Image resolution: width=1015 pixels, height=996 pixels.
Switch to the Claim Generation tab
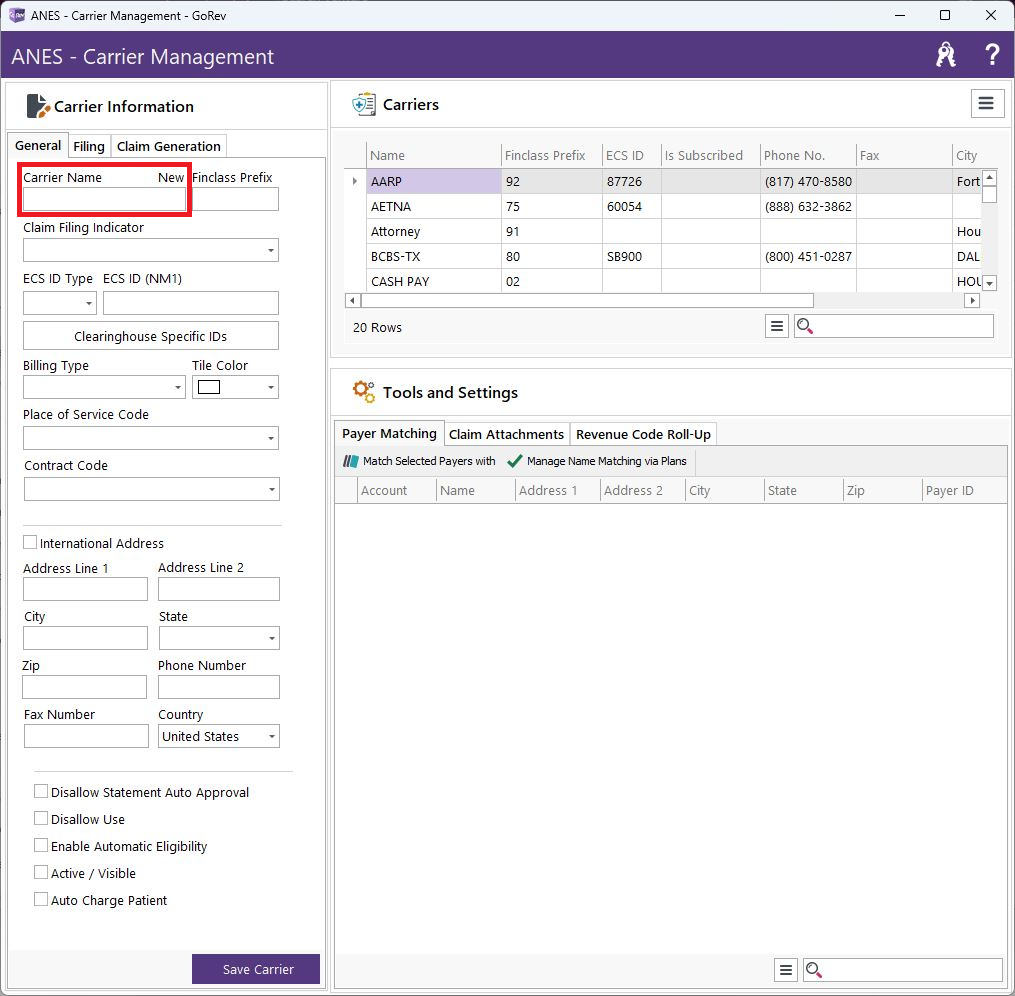(x=168, y=146)
